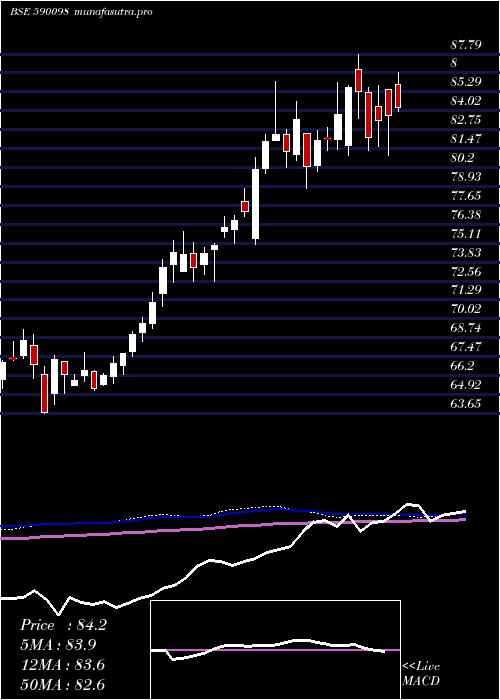500x700 pixels.
Task: Select the 67.47 price axis label
Action: pos(466,347)
